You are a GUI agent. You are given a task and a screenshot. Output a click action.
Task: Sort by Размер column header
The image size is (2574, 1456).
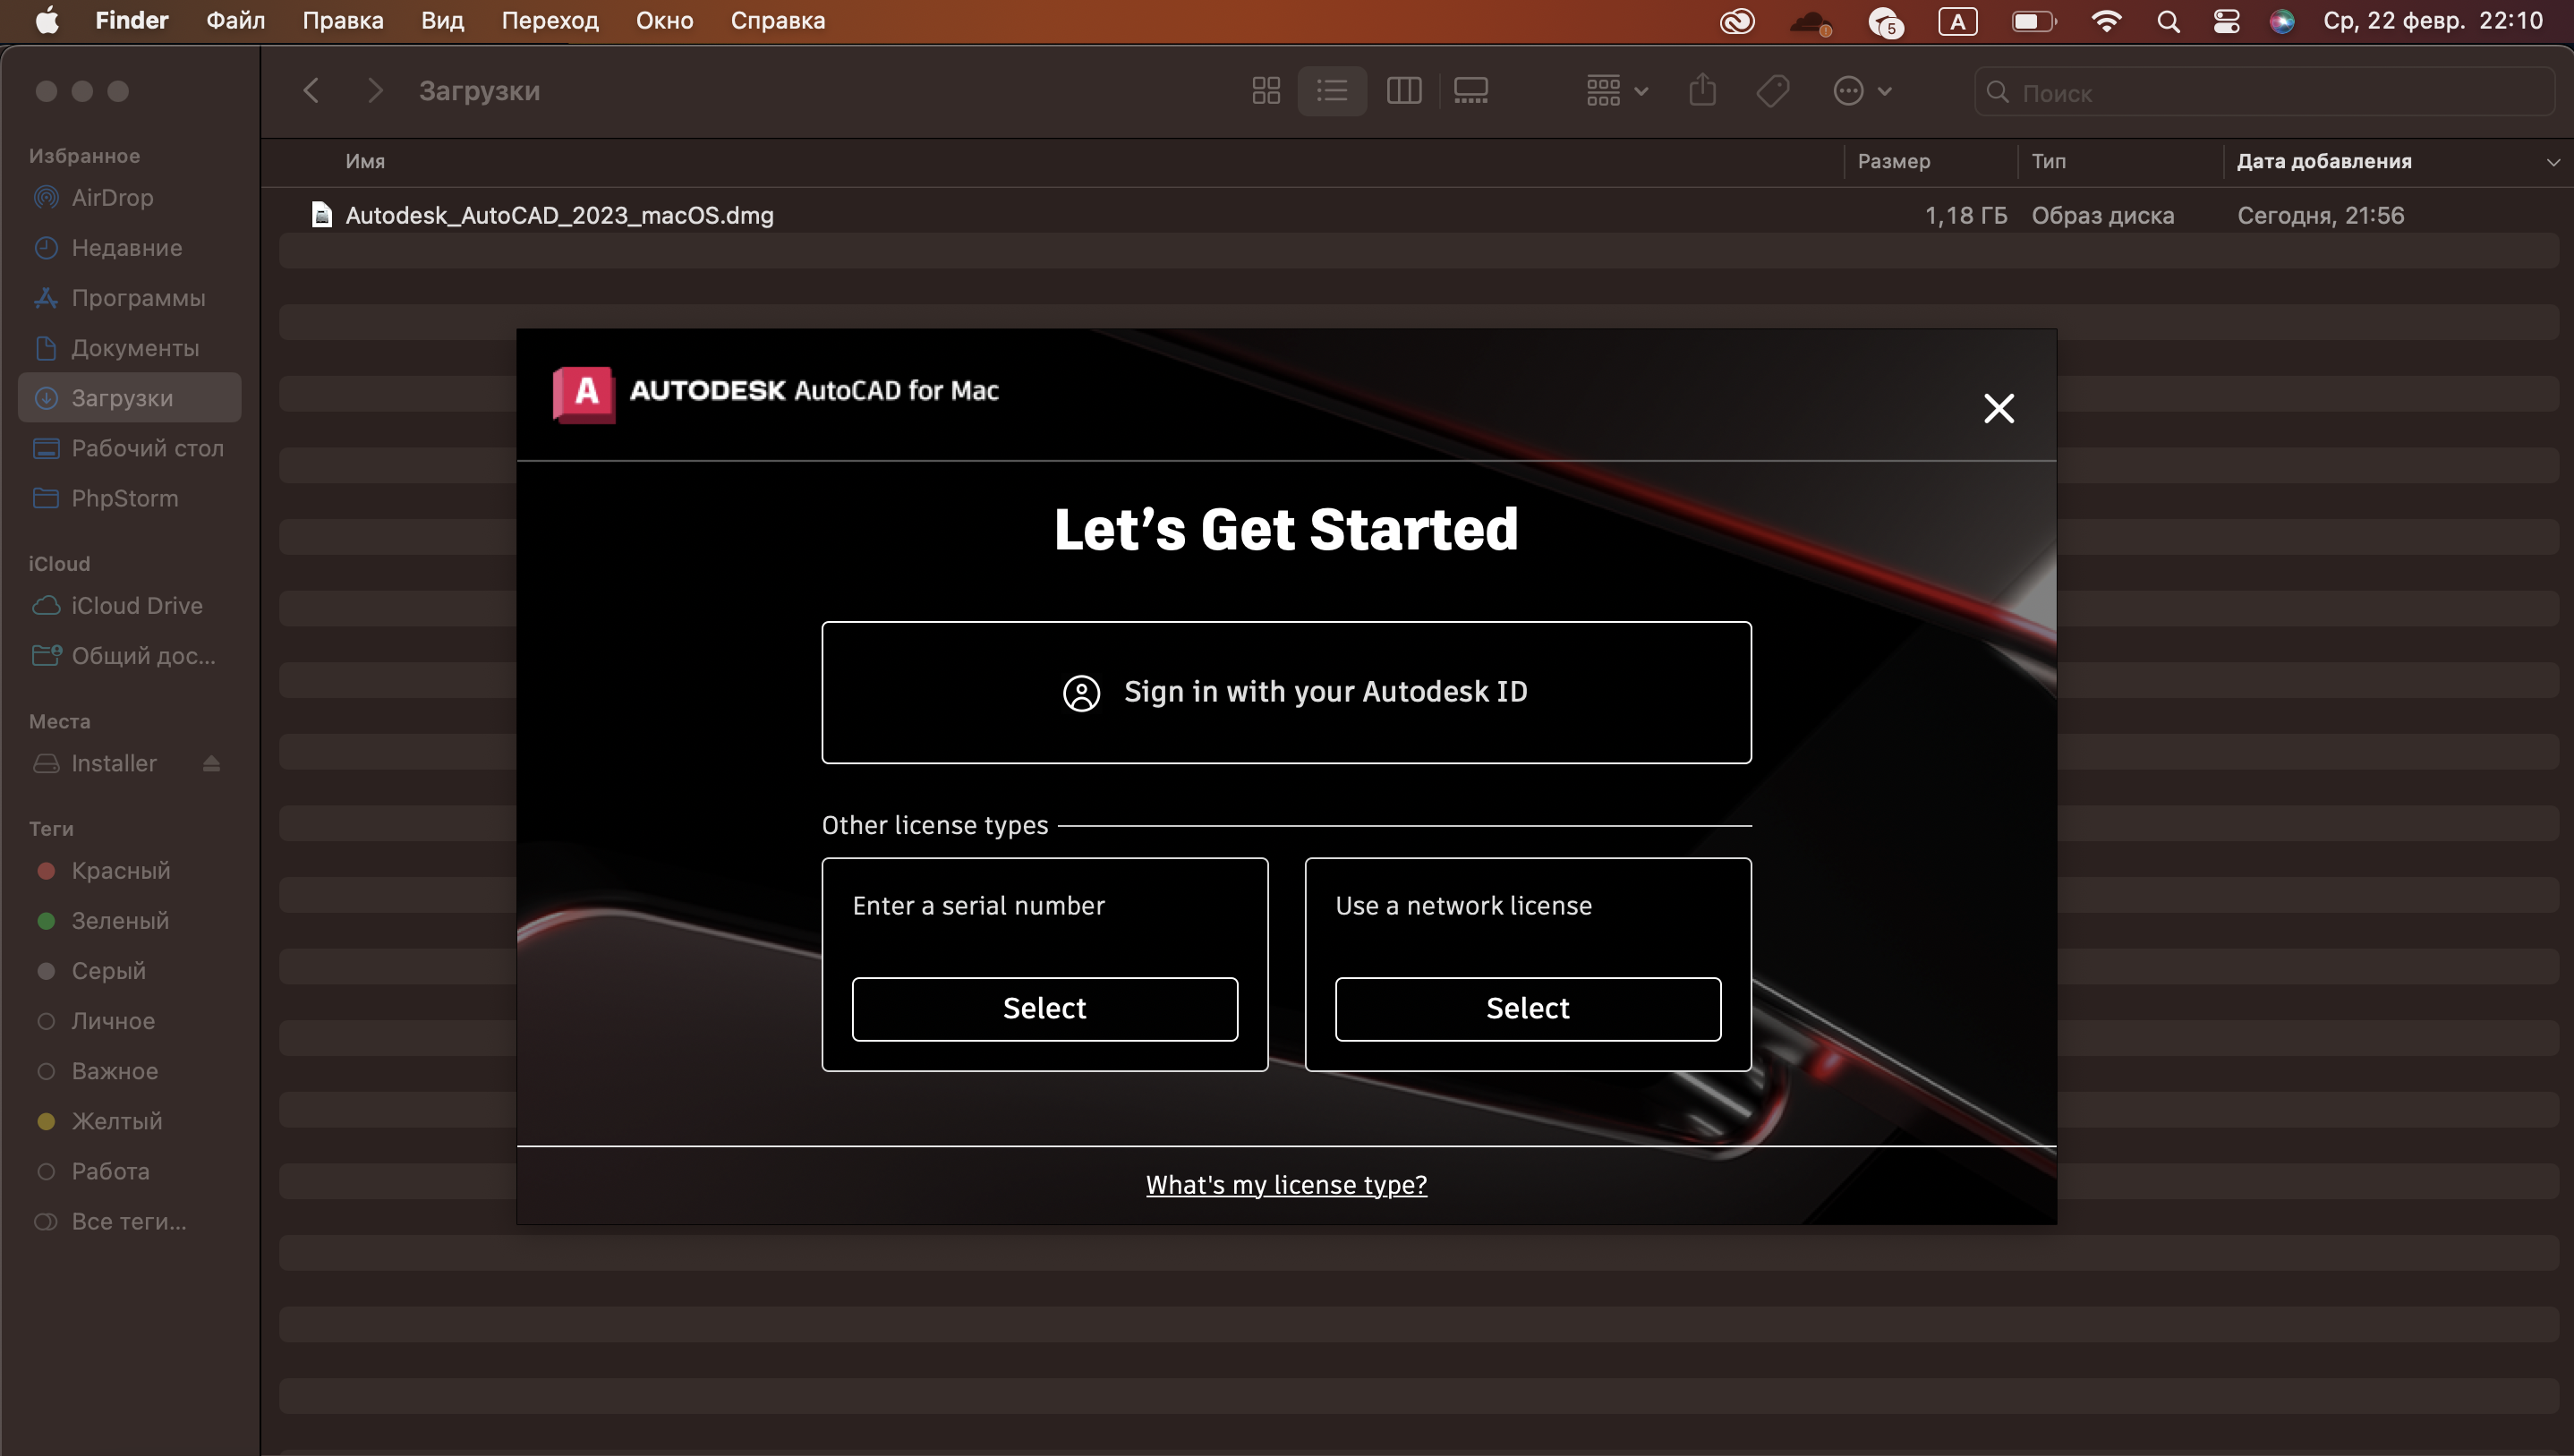pos(1893,161)
